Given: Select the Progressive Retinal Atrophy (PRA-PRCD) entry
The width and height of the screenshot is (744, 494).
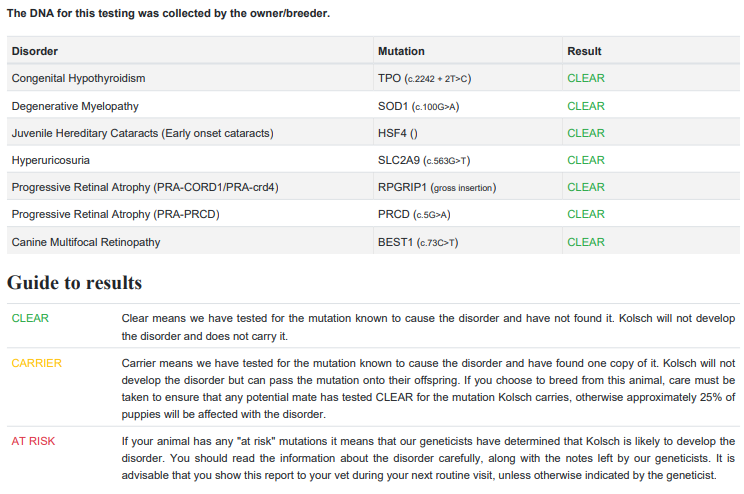Looking at the screenshot, I should (115, 214).
